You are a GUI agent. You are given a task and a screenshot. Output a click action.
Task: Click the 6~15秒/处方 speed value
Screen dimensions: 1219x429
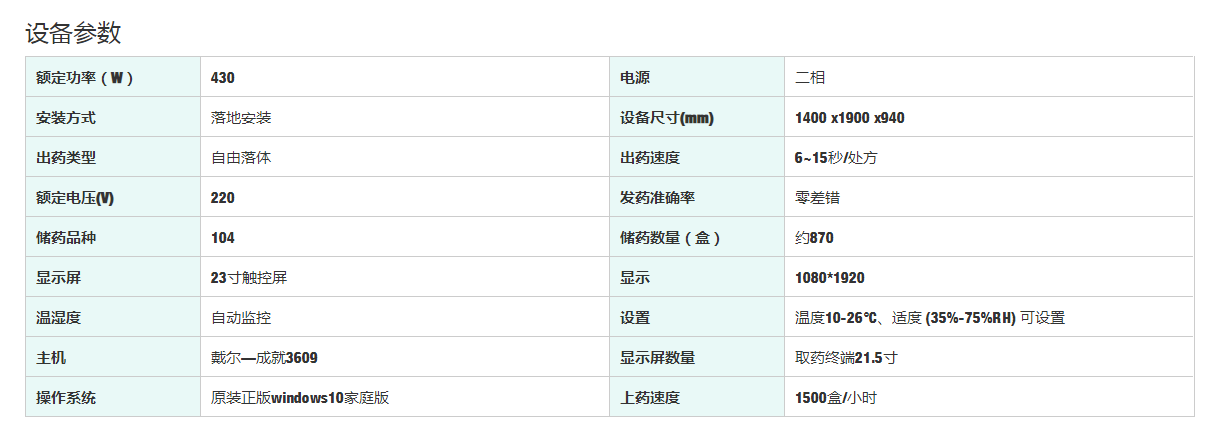pos(836,158)
